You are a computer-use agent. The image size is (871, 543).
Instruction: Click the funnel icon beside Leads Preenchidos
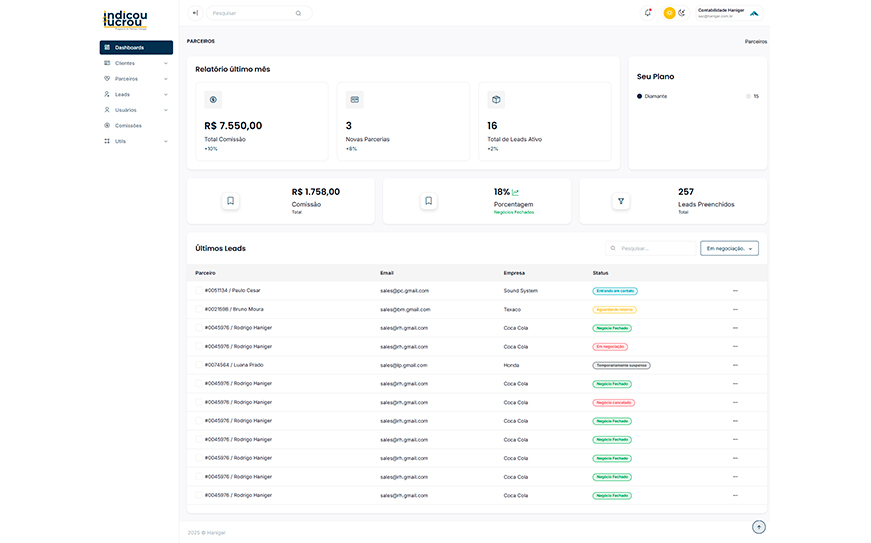[621, 201]
